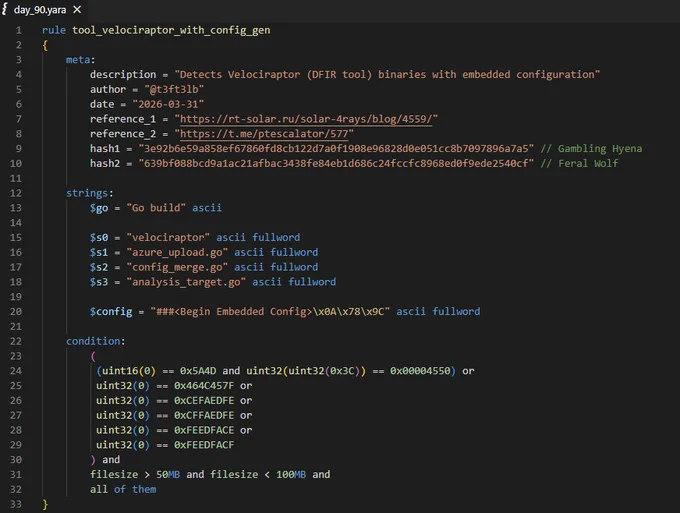Click the author value "@t3ft3lb"
The image size is (680, 513).
pos(174,89)
